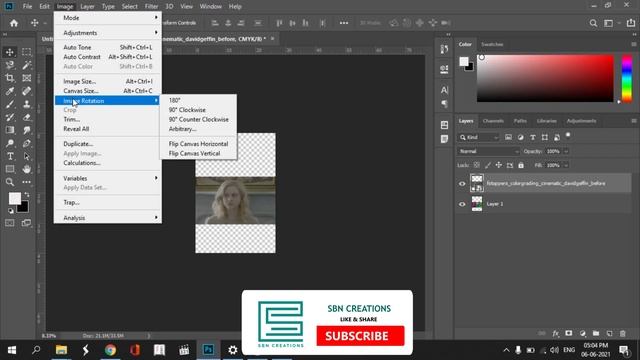Viewport: 640px width, 360px height.
Task: Click the Delete layer trash icon
Action: click(x=622, y=333)
